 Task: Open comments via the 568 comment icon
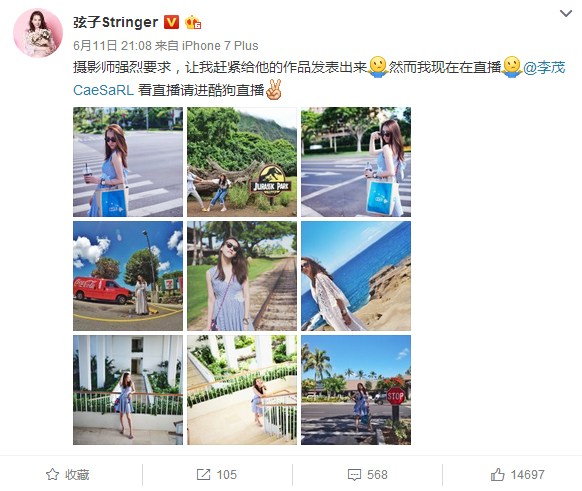(354, 475)
